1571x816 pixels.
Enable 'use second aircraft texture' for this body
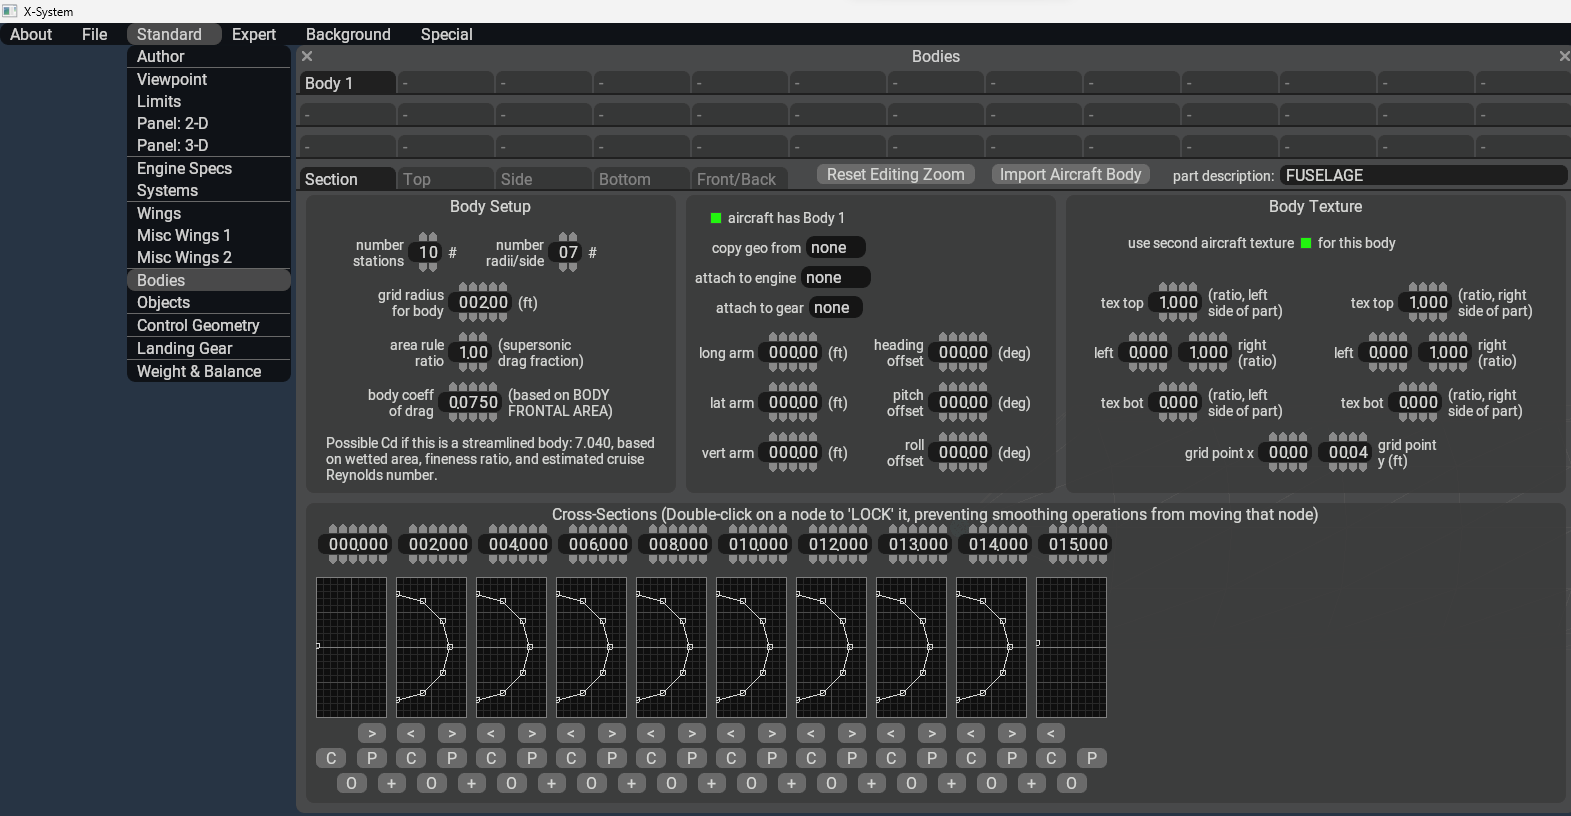(x=1306, y=243)
